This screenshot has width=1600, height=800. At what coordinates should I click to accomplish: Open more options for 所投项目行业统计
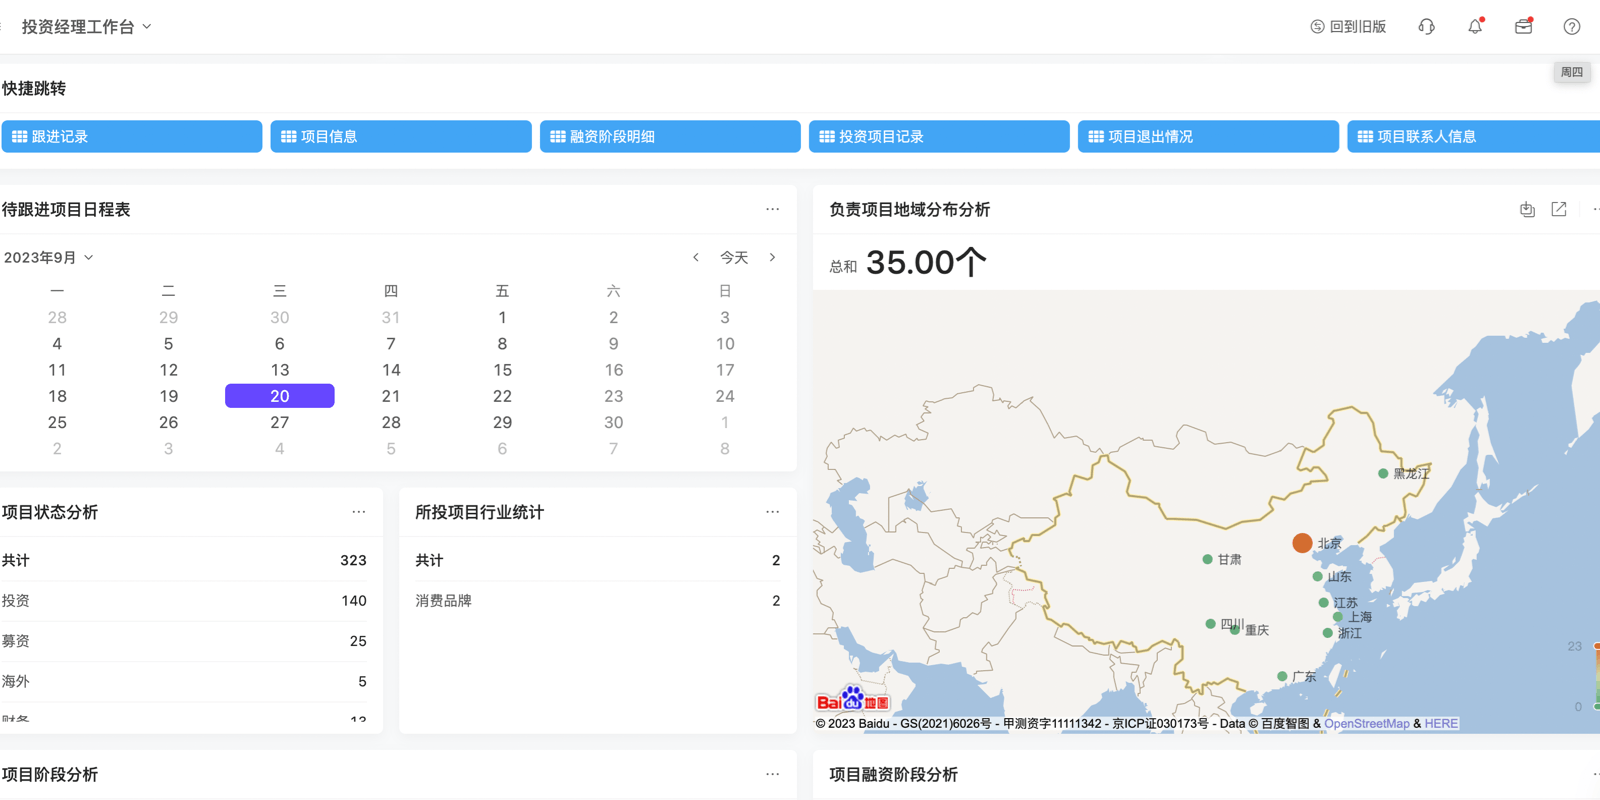tap(772, 512)
